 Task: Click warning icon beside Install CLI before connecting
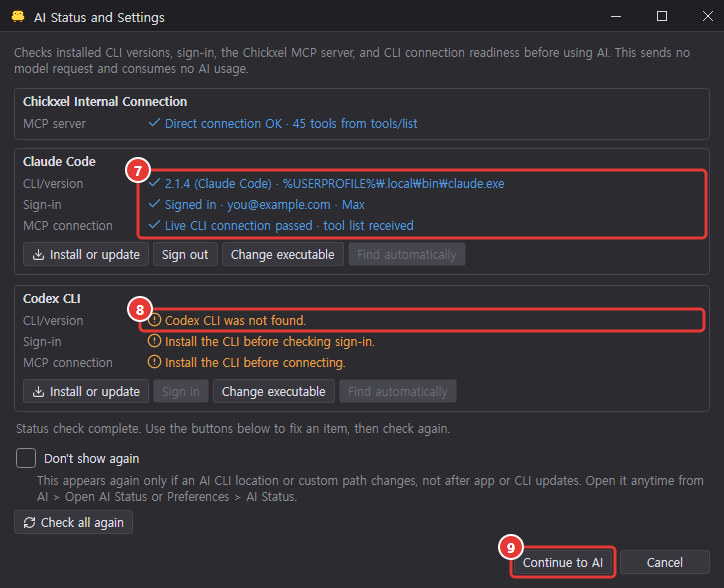[x=154, y=362]
